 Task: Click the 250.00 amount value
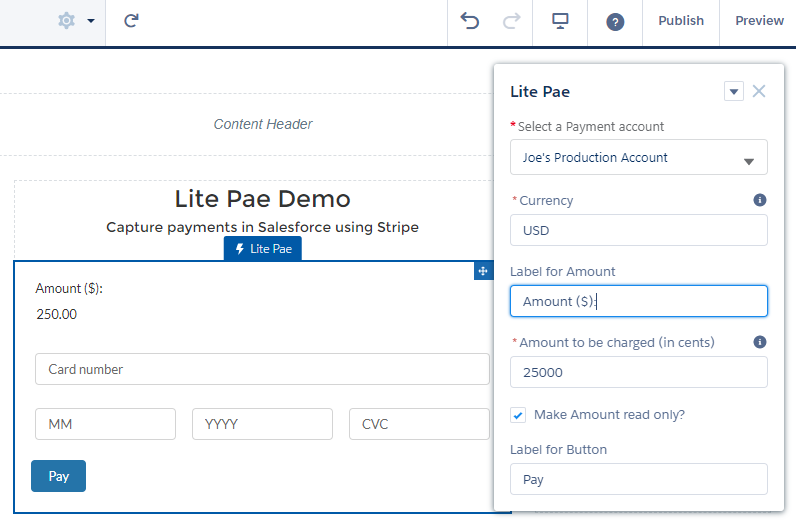click(x=56, y=314)
